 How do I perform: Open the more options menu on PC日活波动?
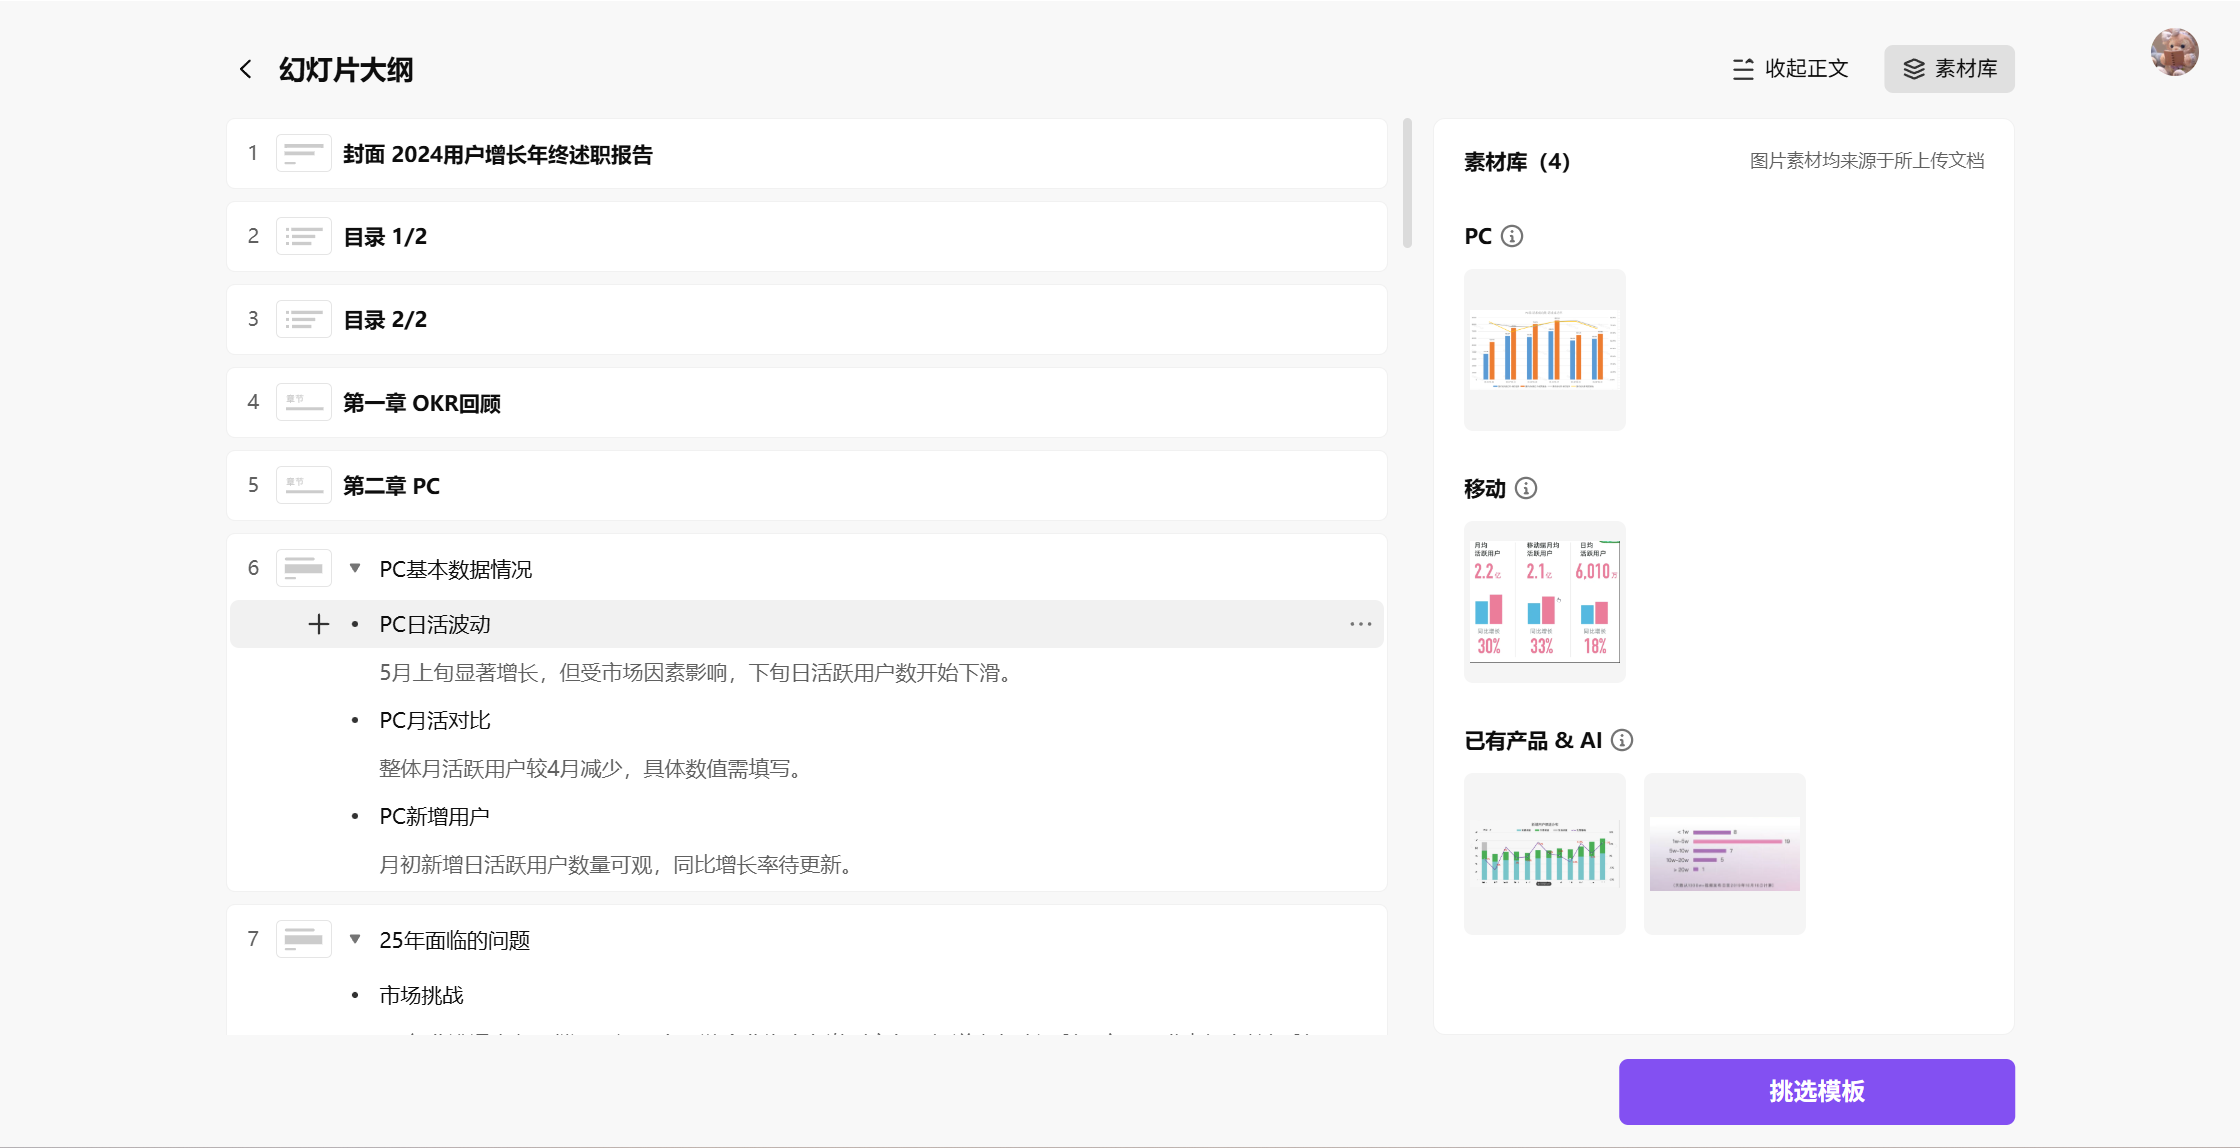(1360, 623)
